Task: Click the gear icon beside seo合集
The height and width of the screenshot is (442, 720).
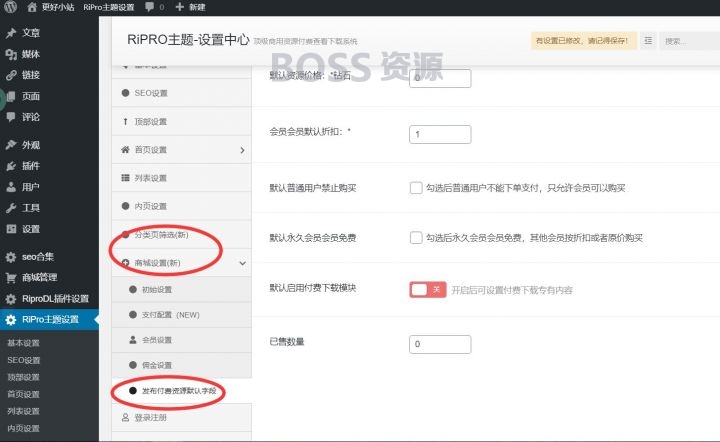Action: [x=11, y=257]
